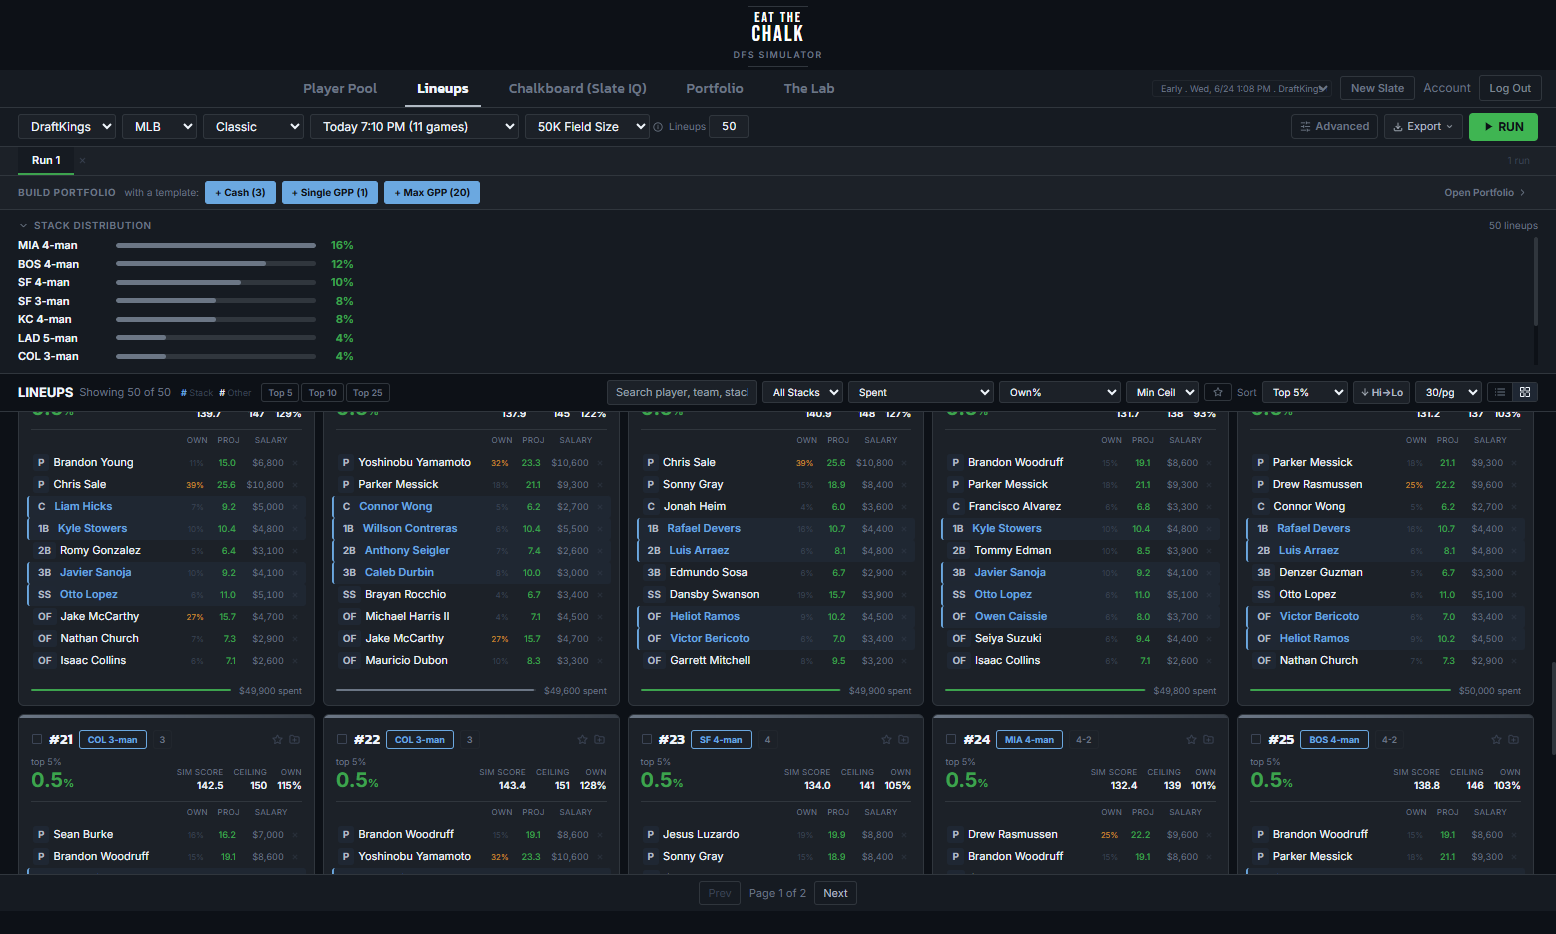Select the lineup #24 checkbox
The height and width of the screenshot is (934, 1556).
coord(951,740)
